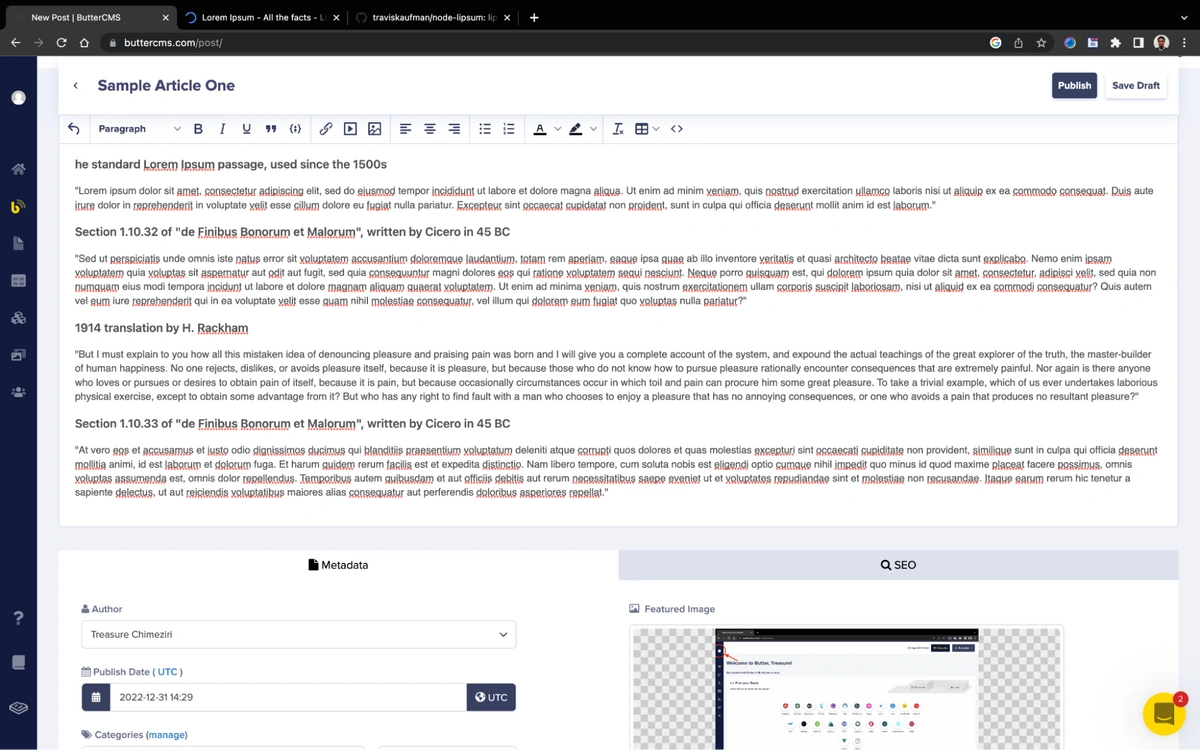The height and width of the screenshot is (750, 1200).
Task: Open source code view icon
Action: tap(677, 129)
